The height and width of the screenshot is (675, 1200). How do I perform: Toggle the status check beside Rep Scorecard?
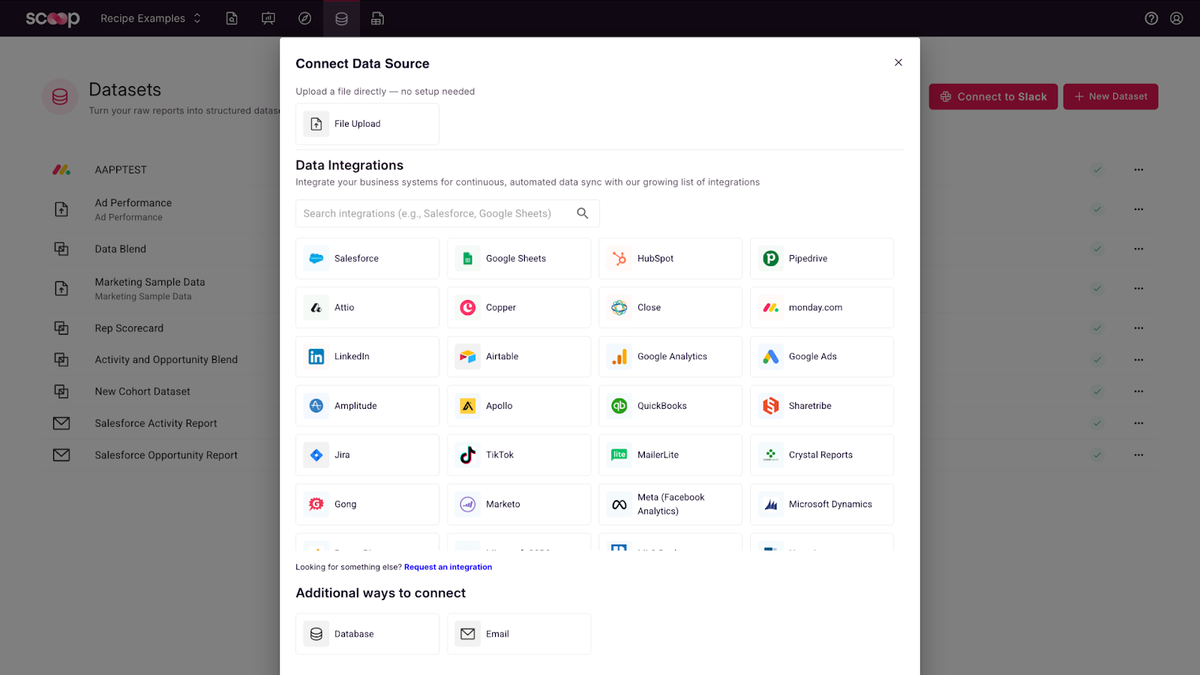click(x=1097, y=327)
